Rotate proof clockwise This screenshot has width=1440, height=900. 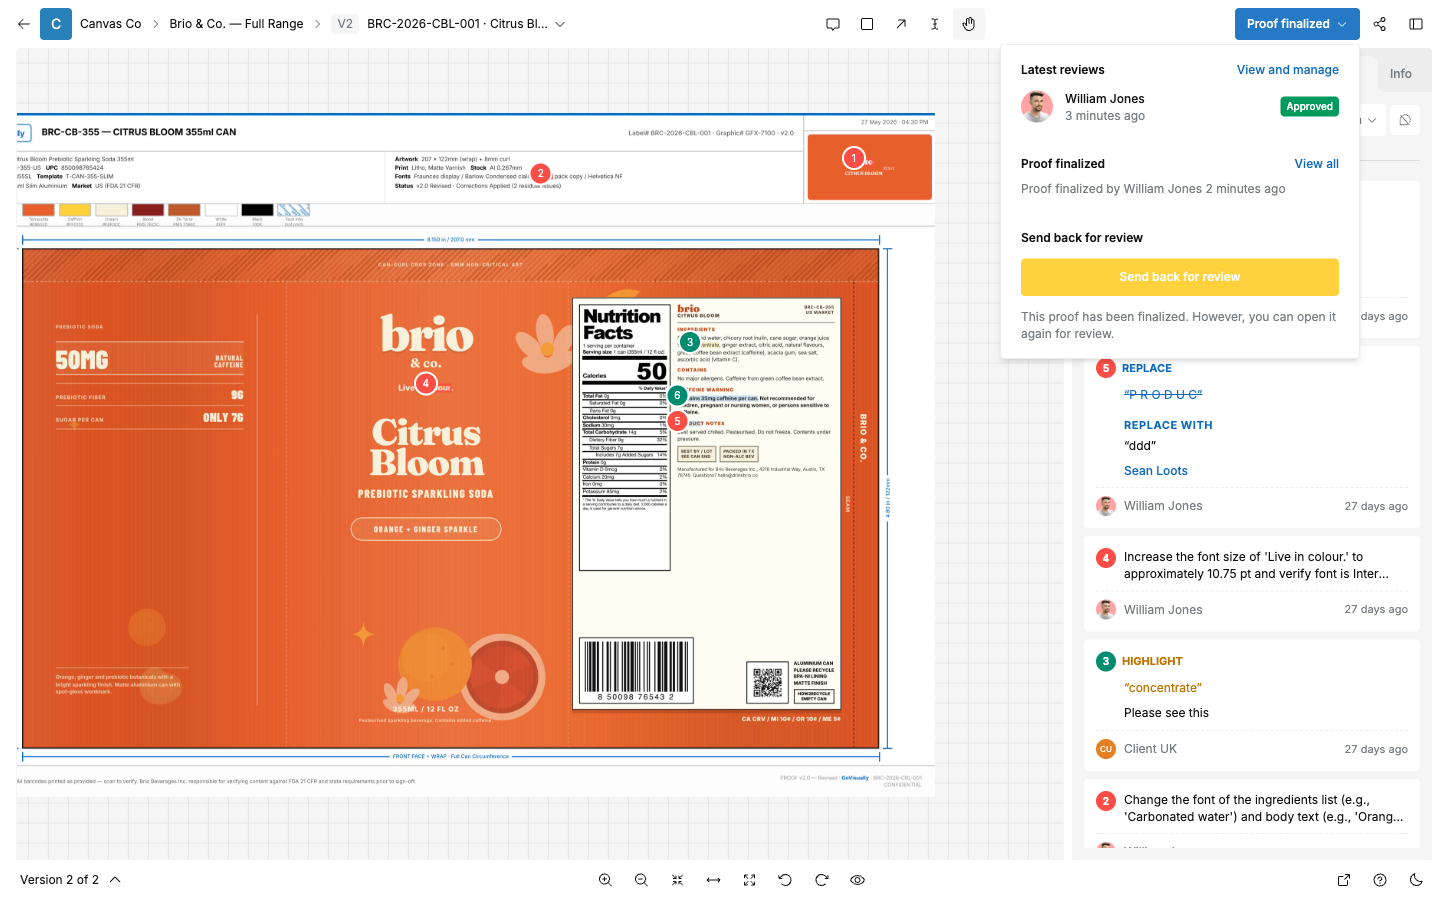point(821,880)
